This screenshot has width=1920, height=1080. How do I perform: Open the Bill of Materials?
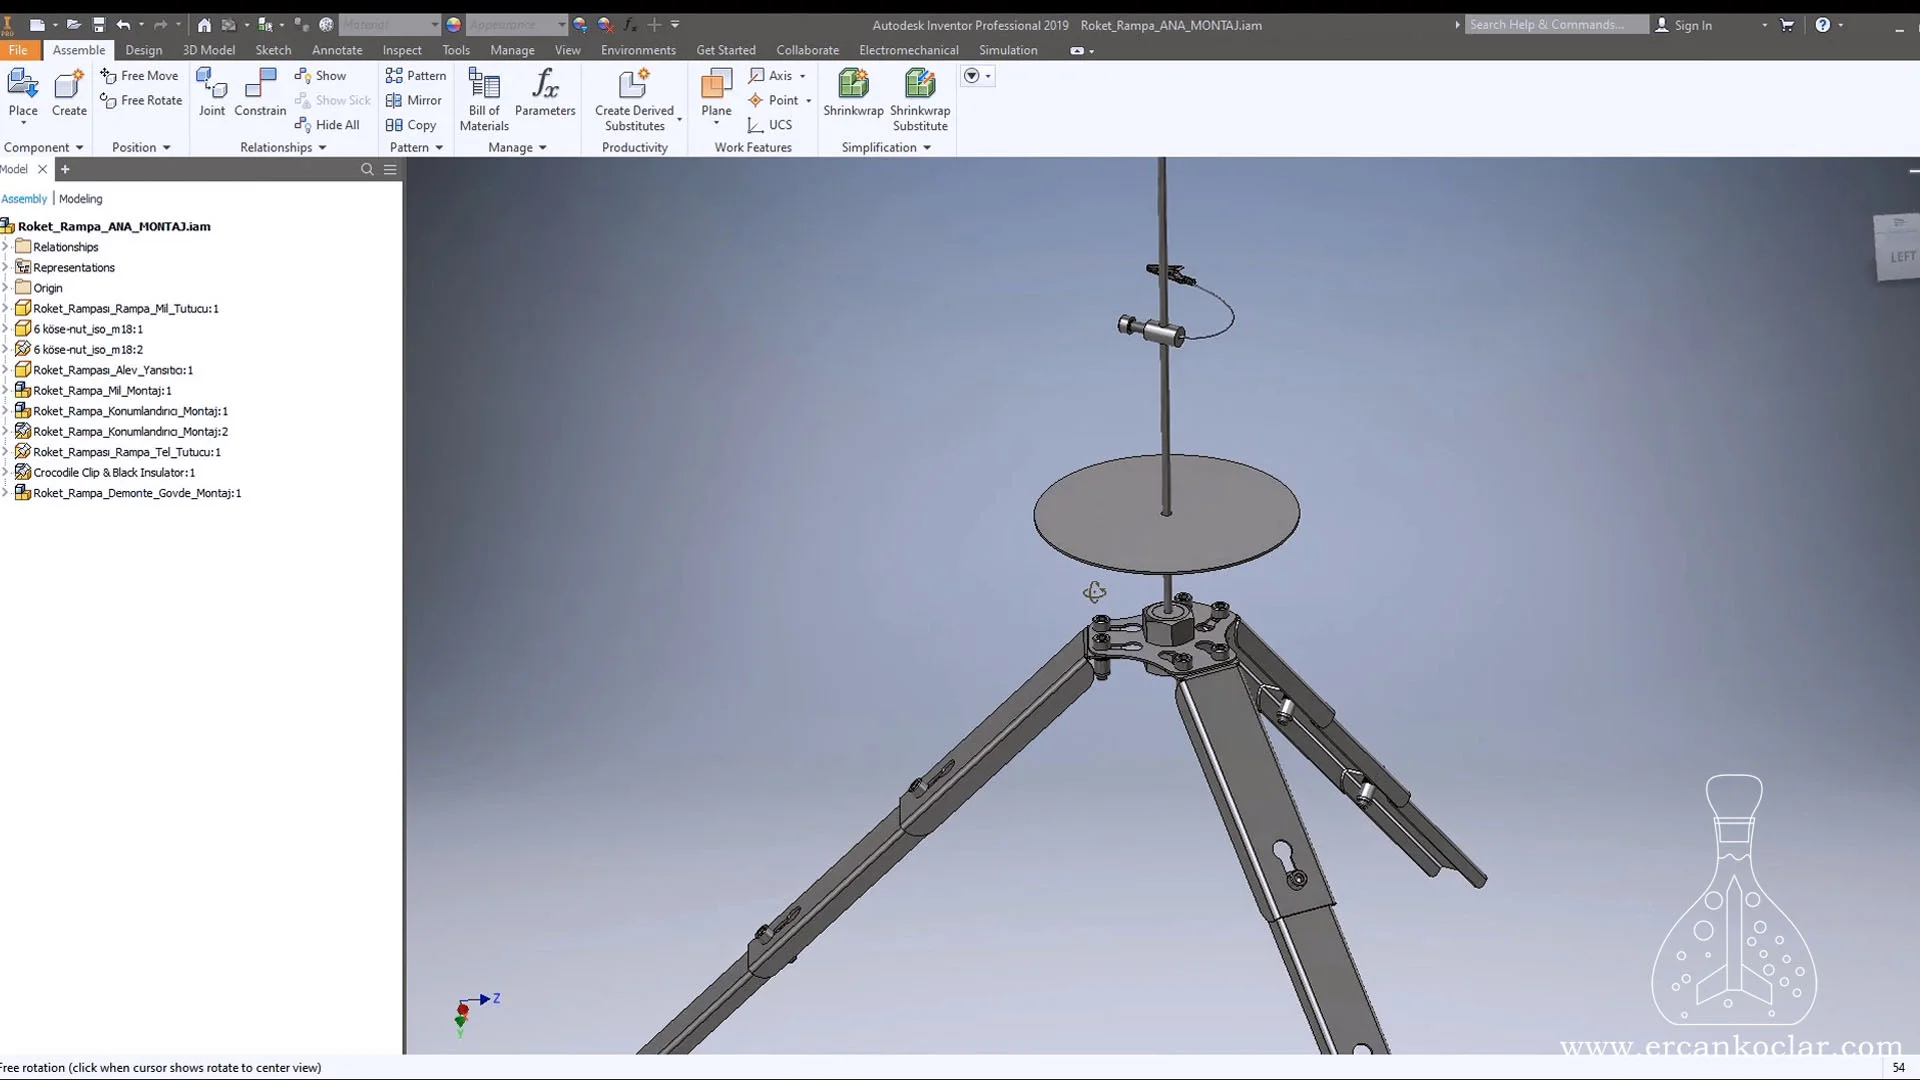(484, 100)
